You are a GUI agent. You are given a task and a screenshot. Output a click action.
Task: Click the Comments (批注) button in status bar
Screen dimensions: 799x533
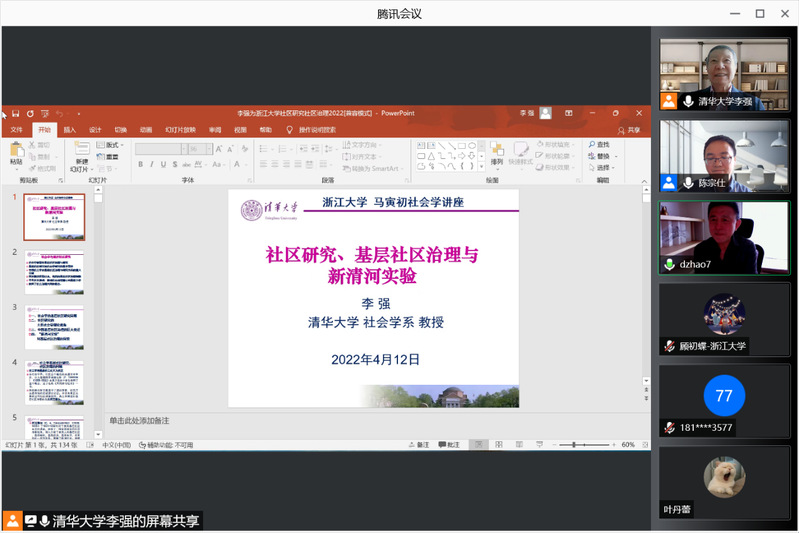450,444
